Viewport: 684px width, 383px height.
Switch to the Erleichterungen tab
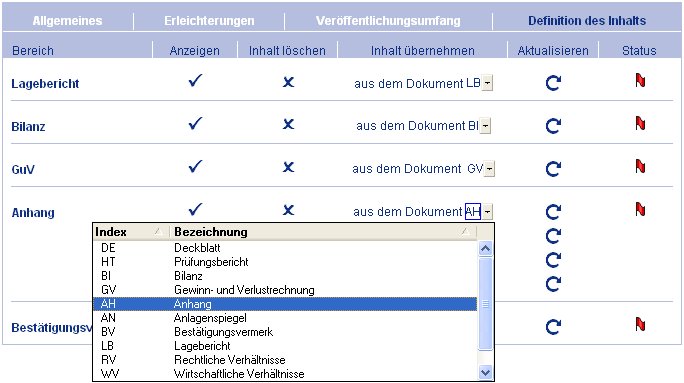(209, 21)
